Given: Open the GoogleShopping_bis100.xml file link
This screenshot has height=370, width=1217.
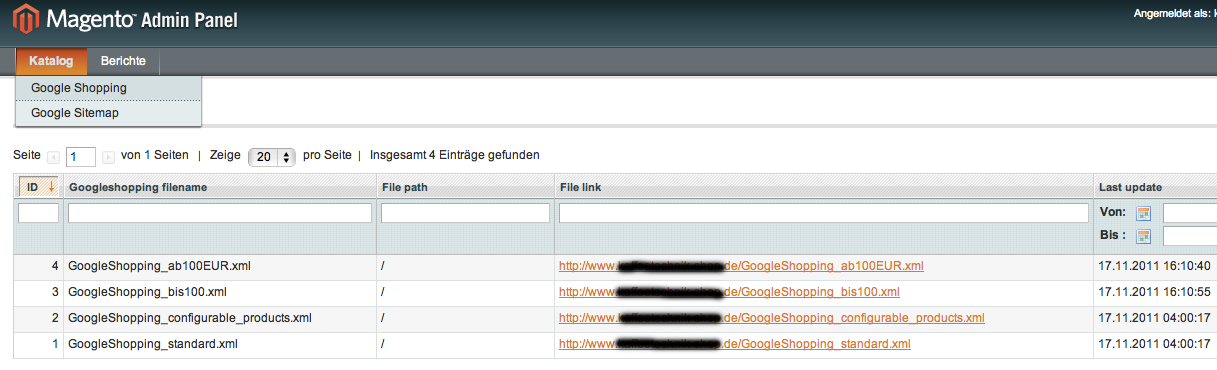Looking at the screenshot, I should coord(729,292).
